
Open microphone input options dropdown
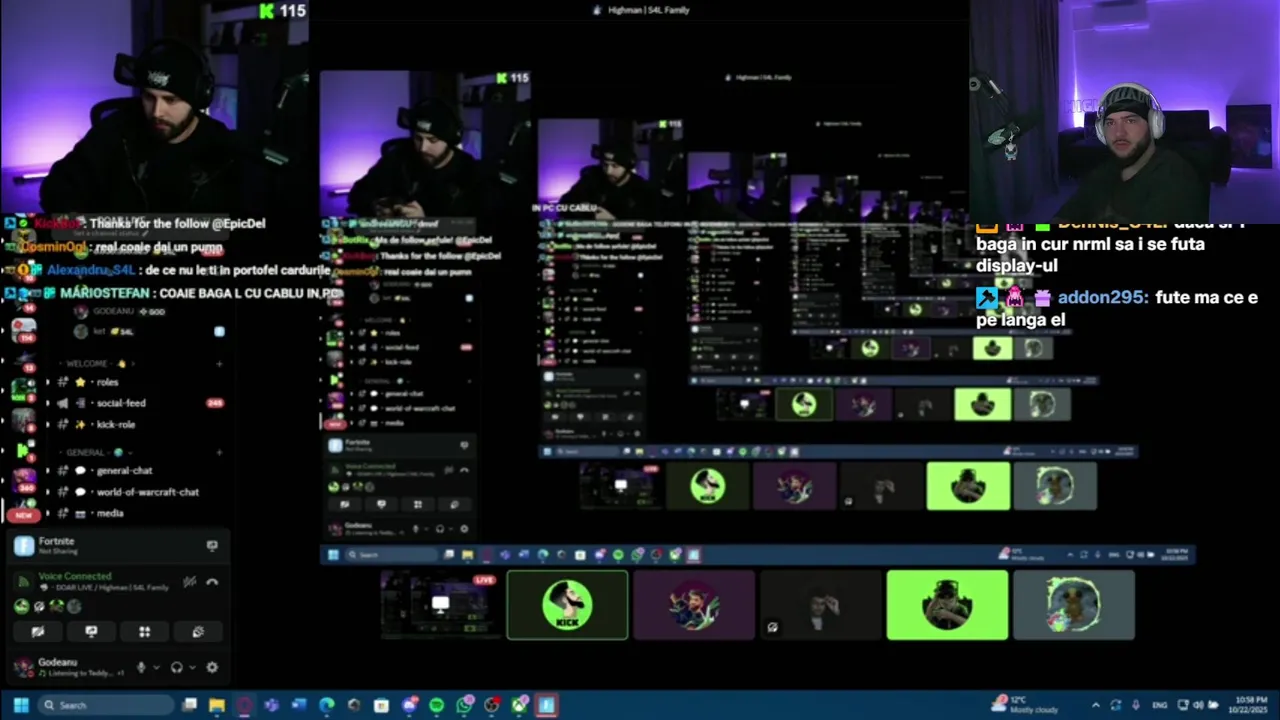[155, 667]
